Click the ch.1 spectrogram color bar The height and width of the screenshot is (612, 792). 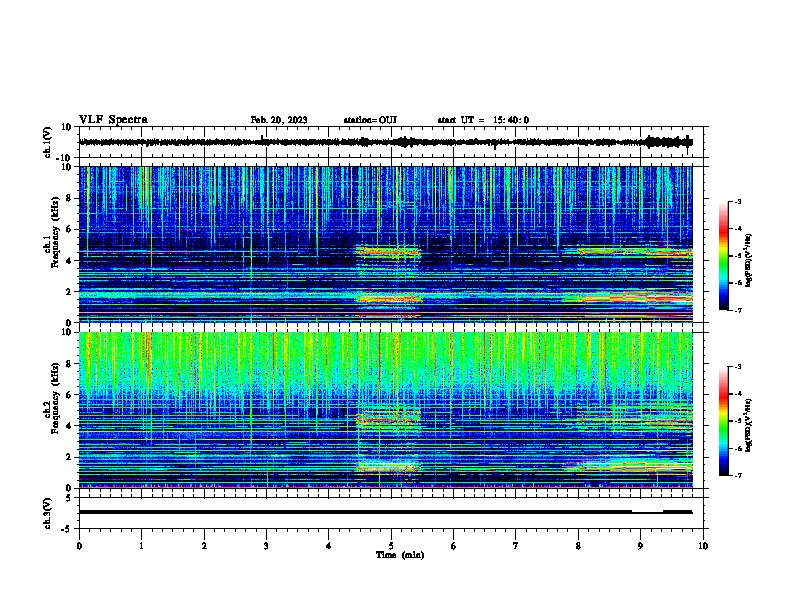tap(724, 256)
